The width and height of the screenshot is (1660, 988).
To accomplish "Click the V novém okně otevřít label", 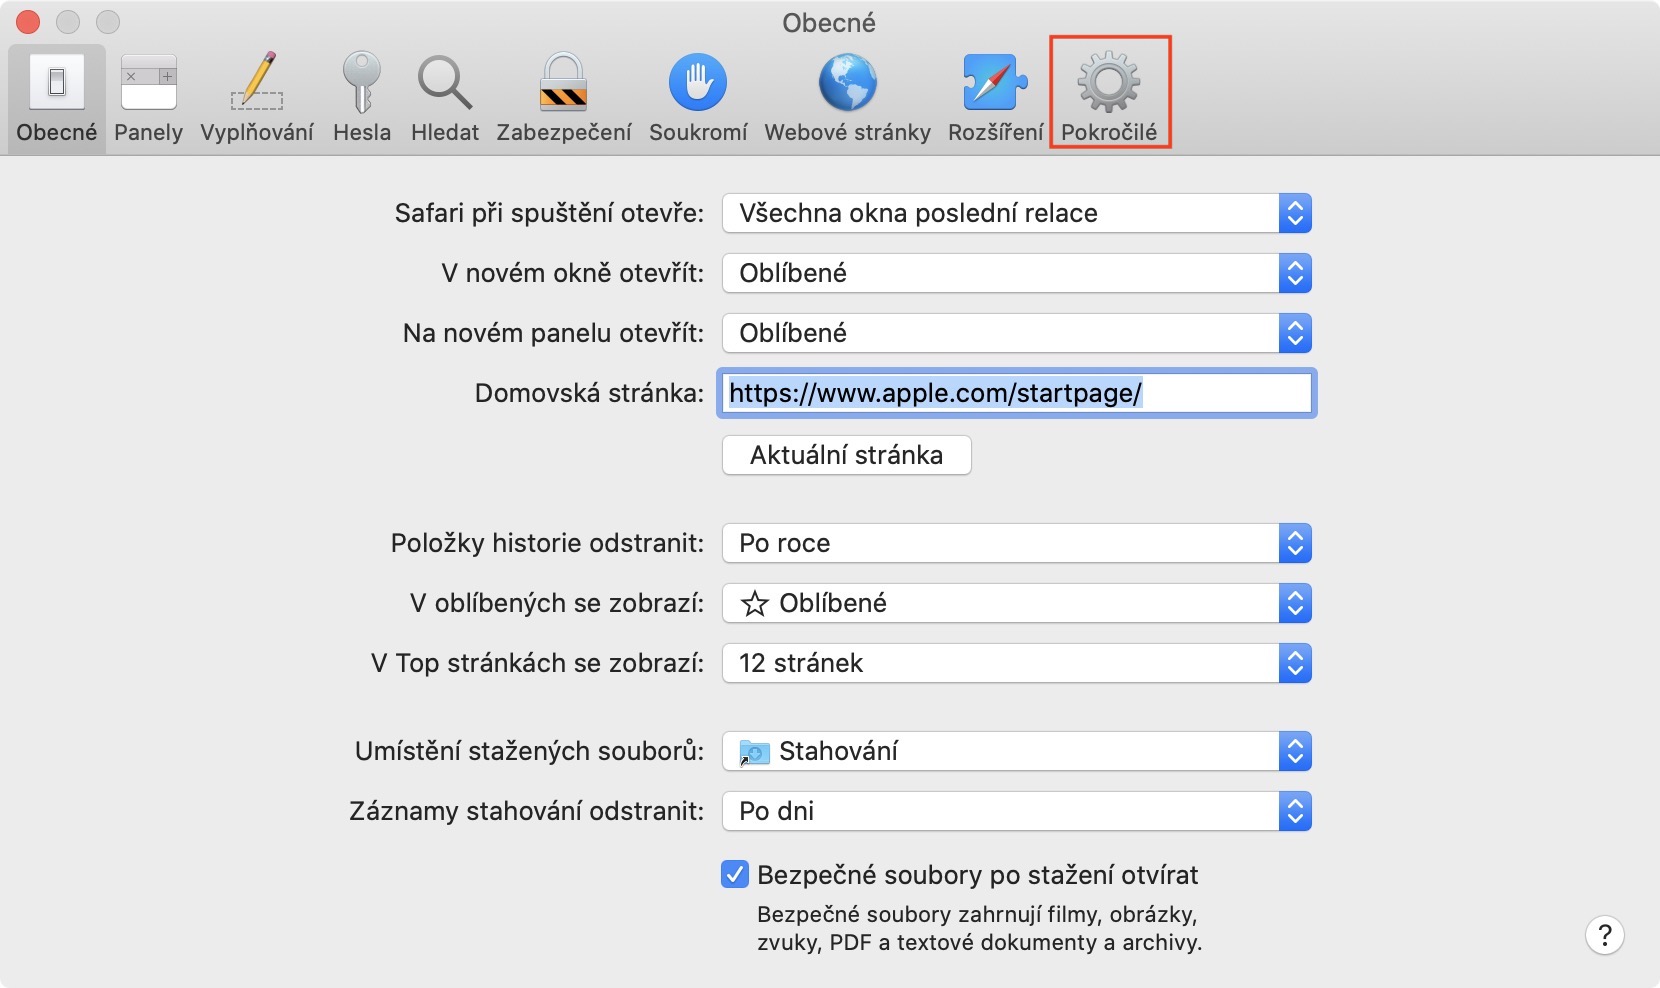I will (x=572, y=273).
